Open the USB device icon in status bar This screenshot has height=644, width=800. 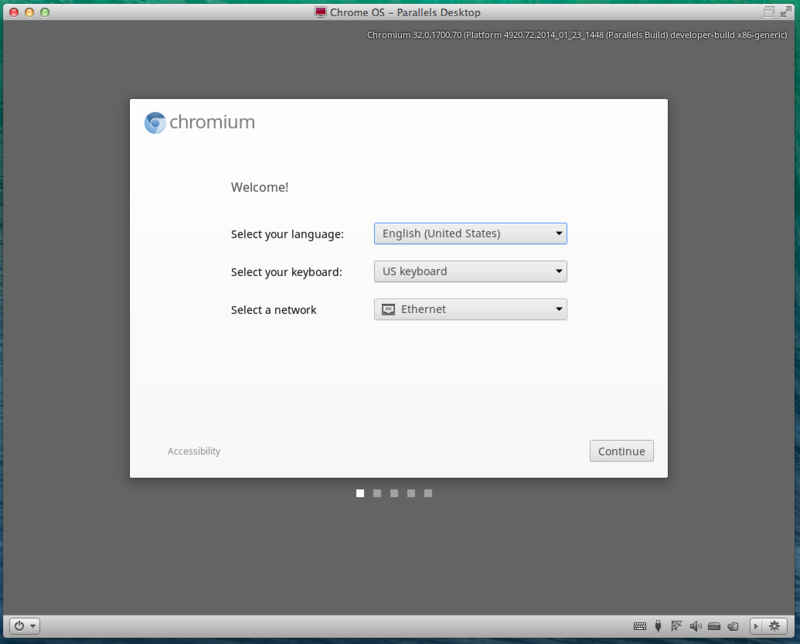[x=658, y=626]
